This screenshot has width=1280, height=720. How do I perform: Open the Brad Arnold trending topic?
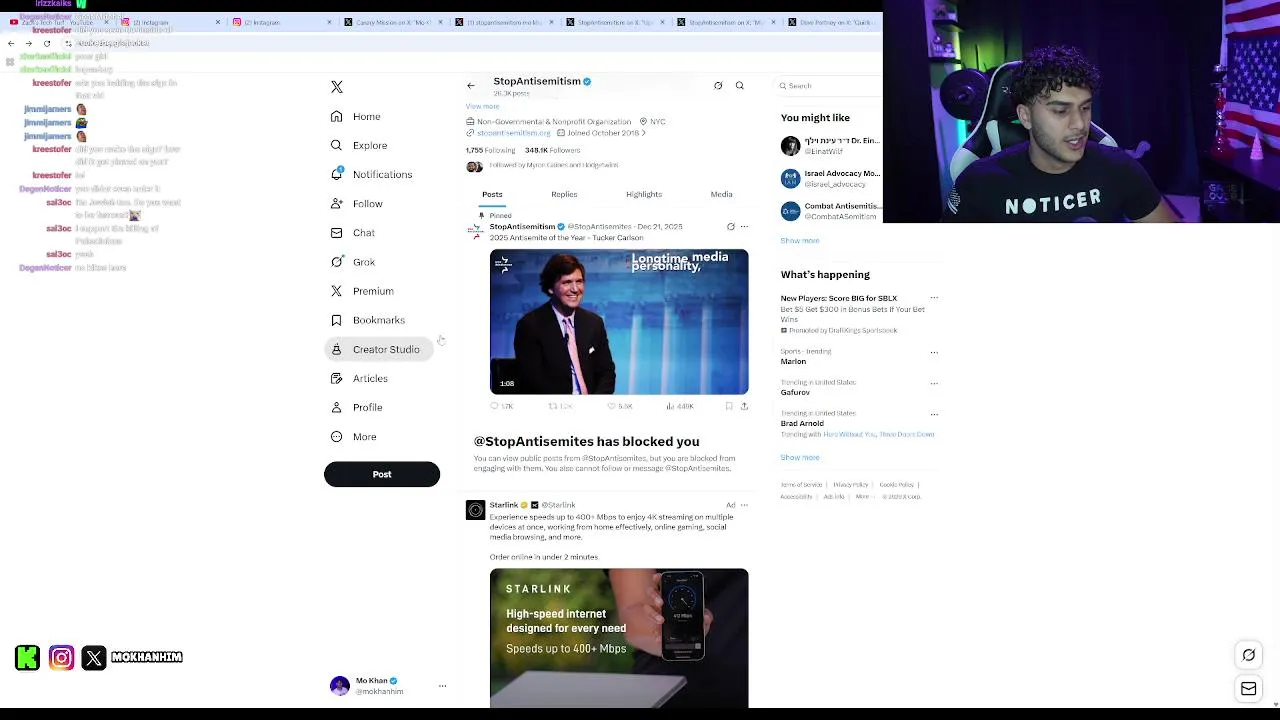pyautogui.click(x=802, y=424)
